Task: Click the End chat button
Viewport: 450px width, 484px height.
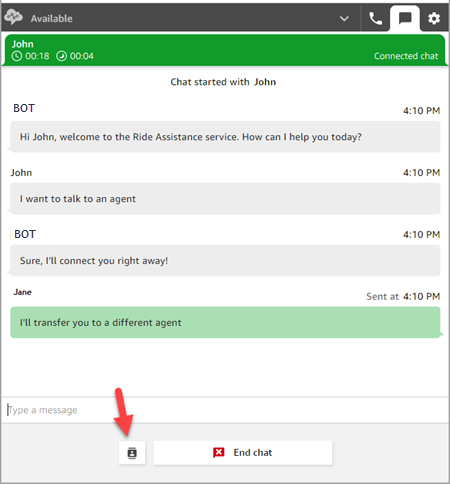Action: click(x=243, y=453)
